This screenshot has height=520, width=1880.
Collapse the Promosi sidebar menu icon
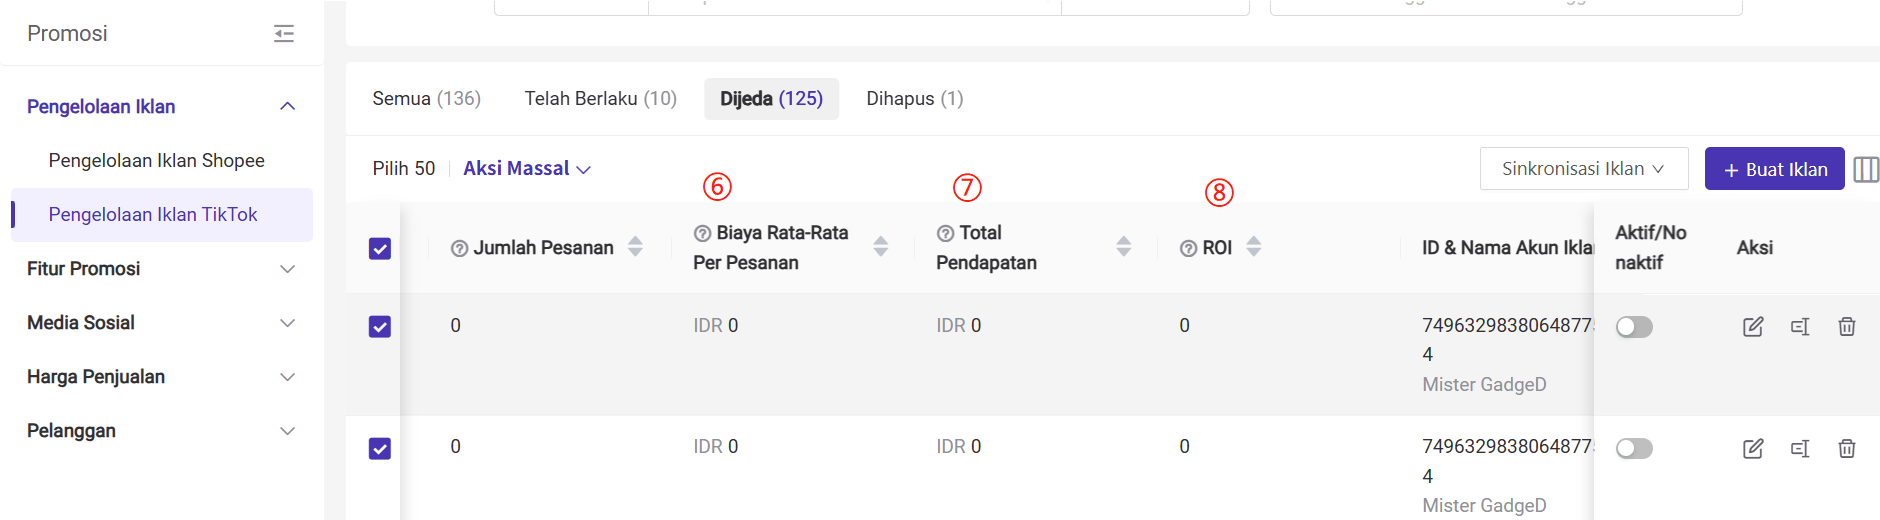284,34
